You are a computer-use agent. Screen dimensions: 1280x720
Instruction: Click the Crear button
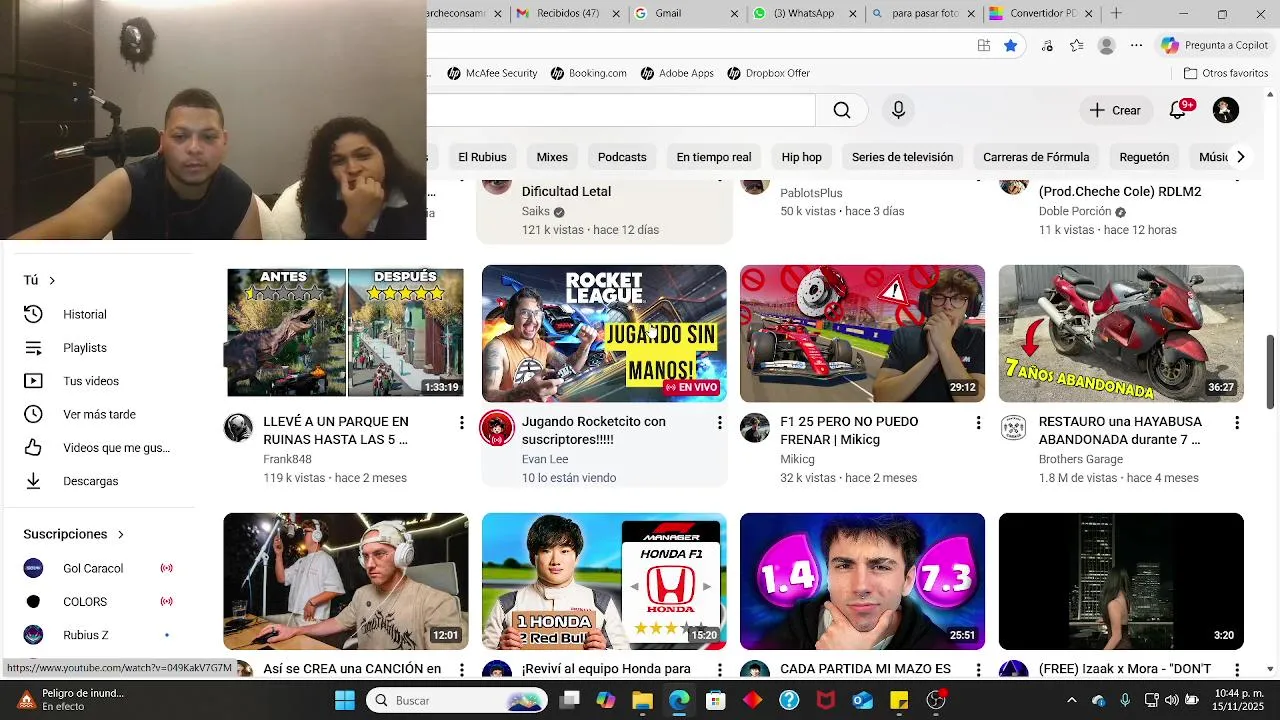point(1115,110)
